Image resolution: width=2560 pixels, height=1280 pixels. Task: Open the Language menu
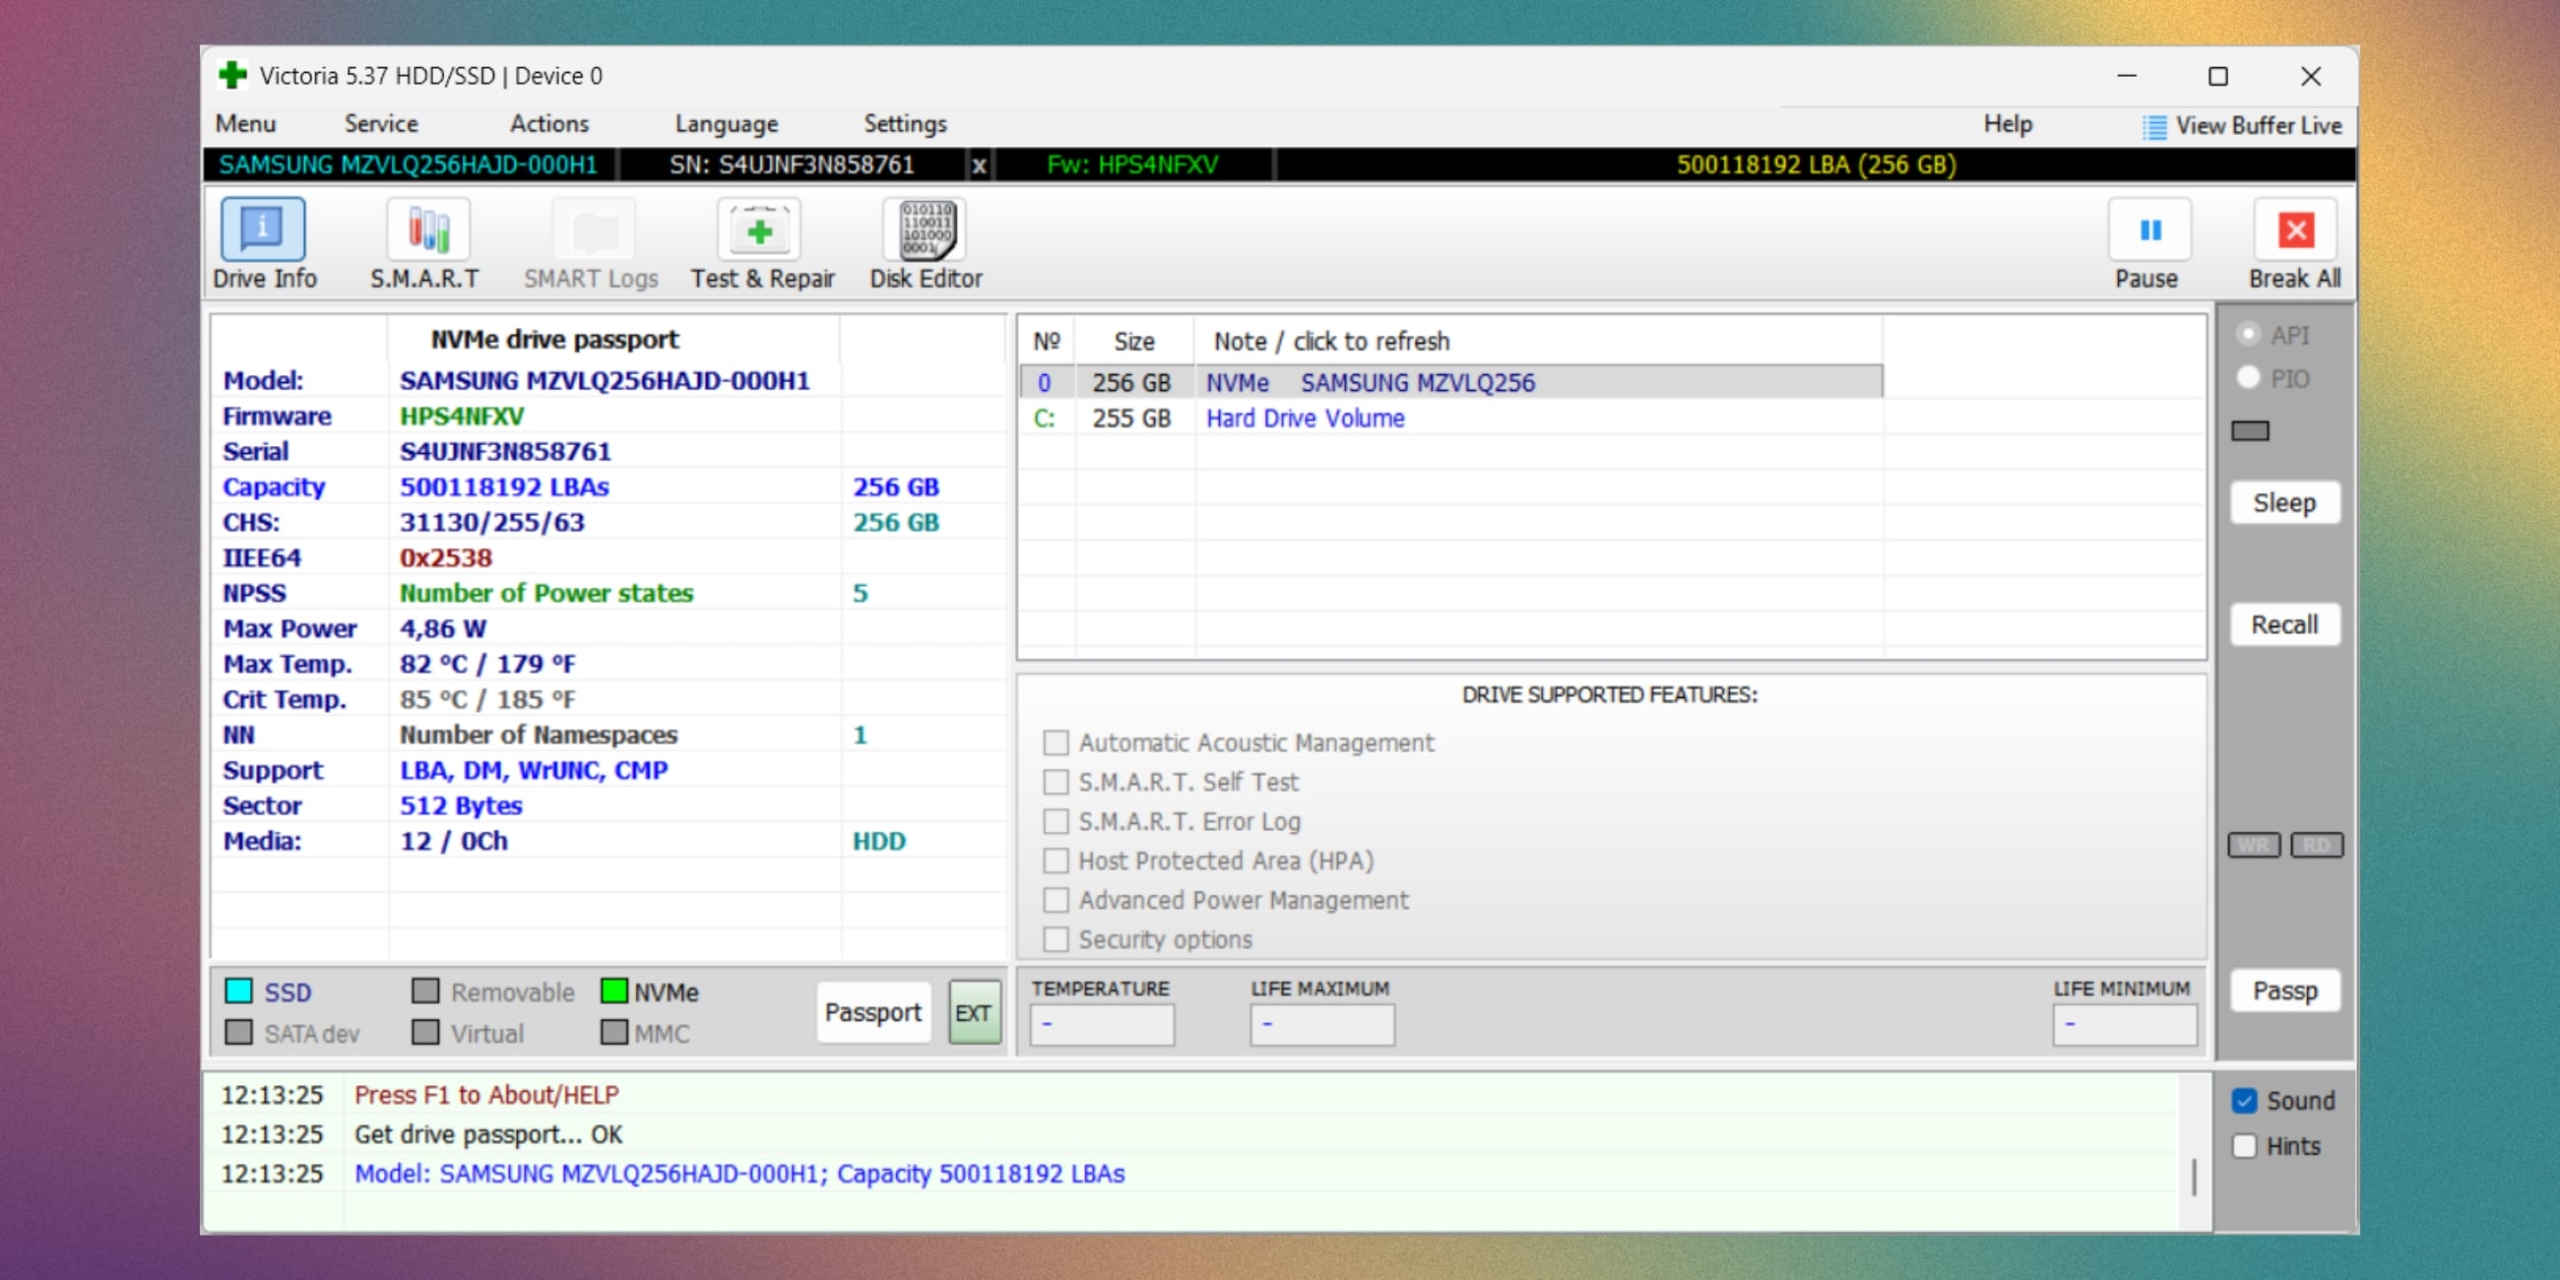[x=726, y=124]
